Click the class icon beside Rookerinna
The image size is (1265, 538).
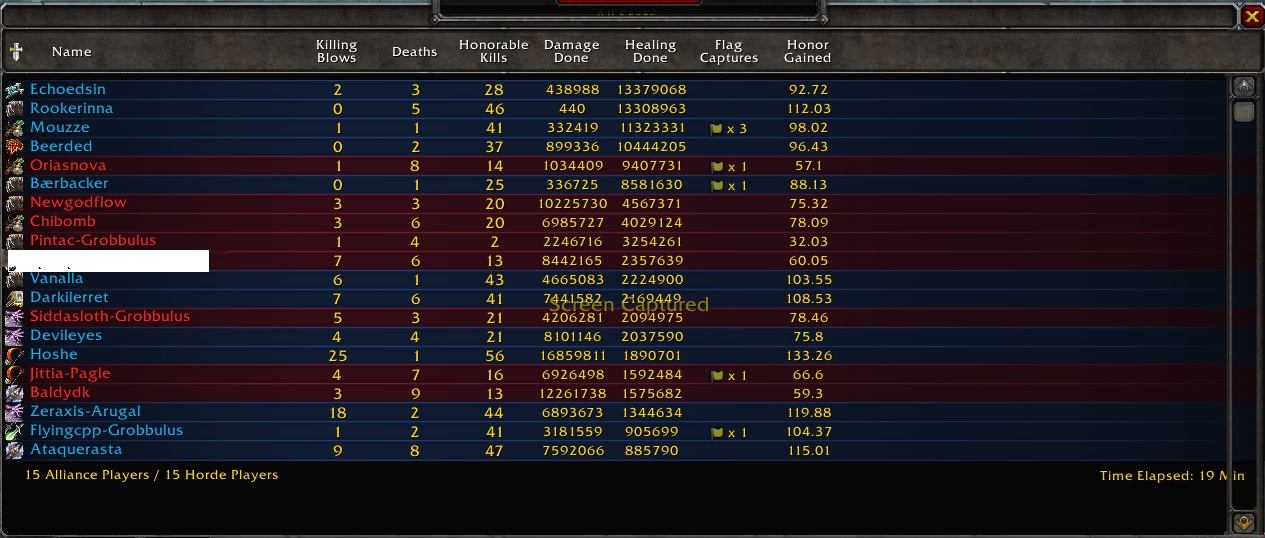14,109
